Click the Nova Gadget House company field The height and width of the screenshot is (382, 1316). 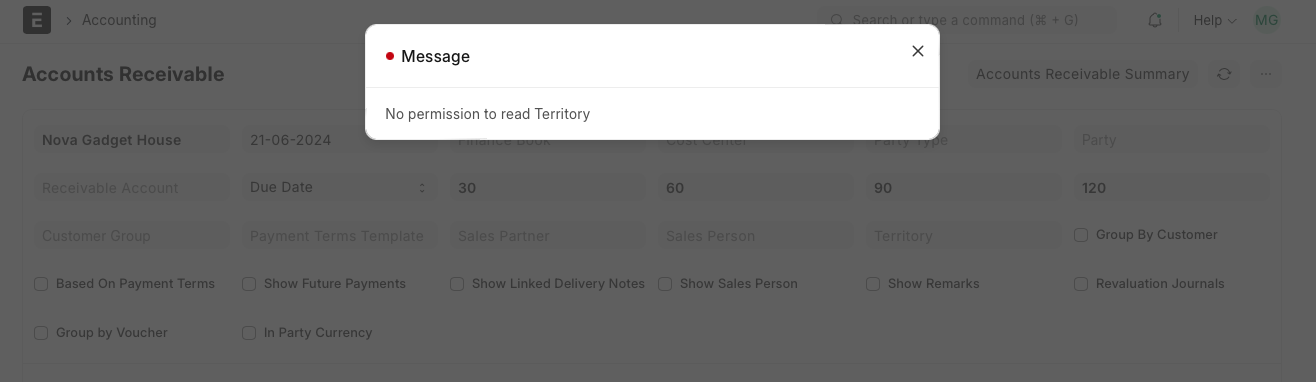pos(131,140)
